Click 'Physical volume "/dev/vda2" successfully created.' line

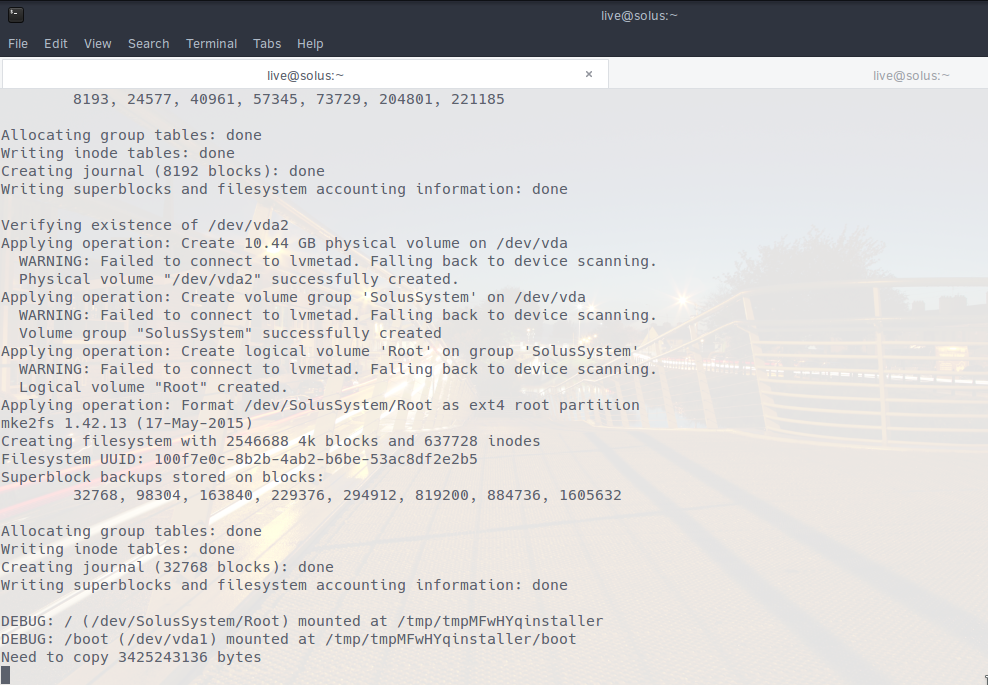[x=239, y=279]
